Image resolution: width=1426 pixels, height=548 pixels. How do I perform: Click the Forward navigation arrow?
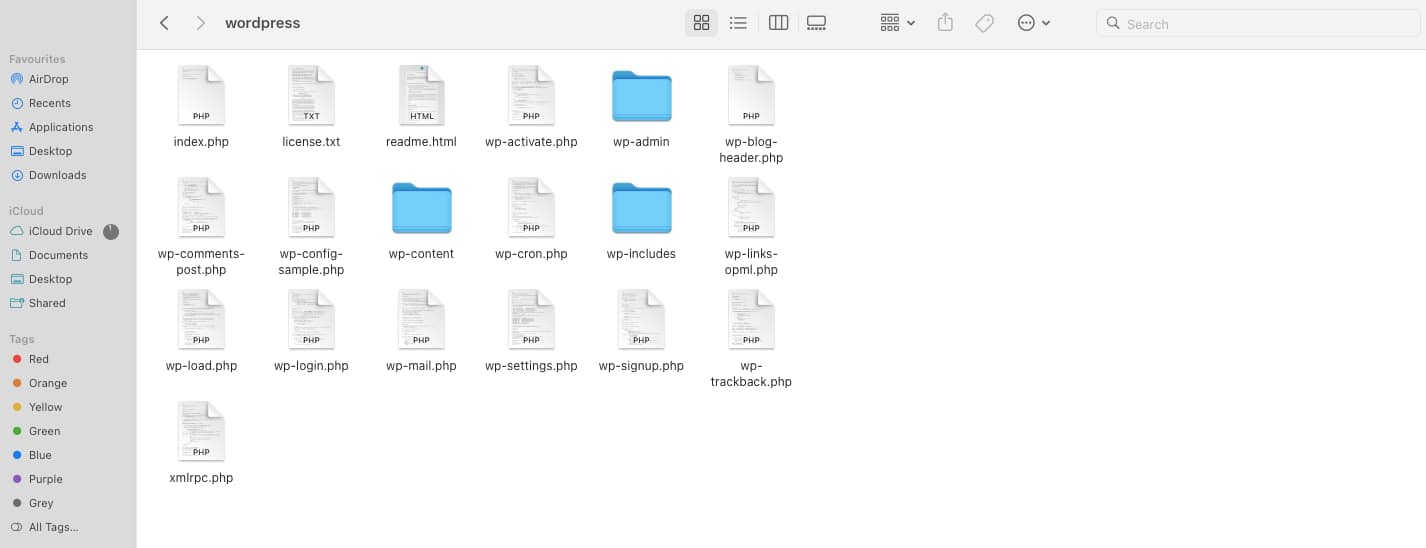click(x=200, y=23)
